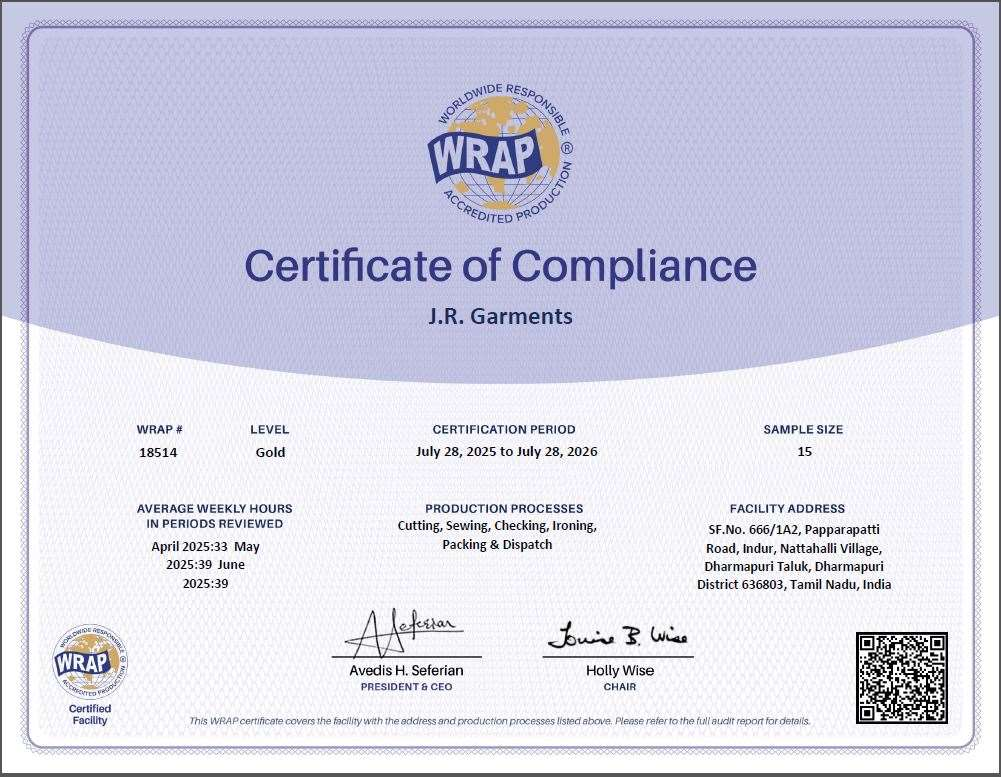Click the PRODUCTION PROCESSES heading

point(504,508)
